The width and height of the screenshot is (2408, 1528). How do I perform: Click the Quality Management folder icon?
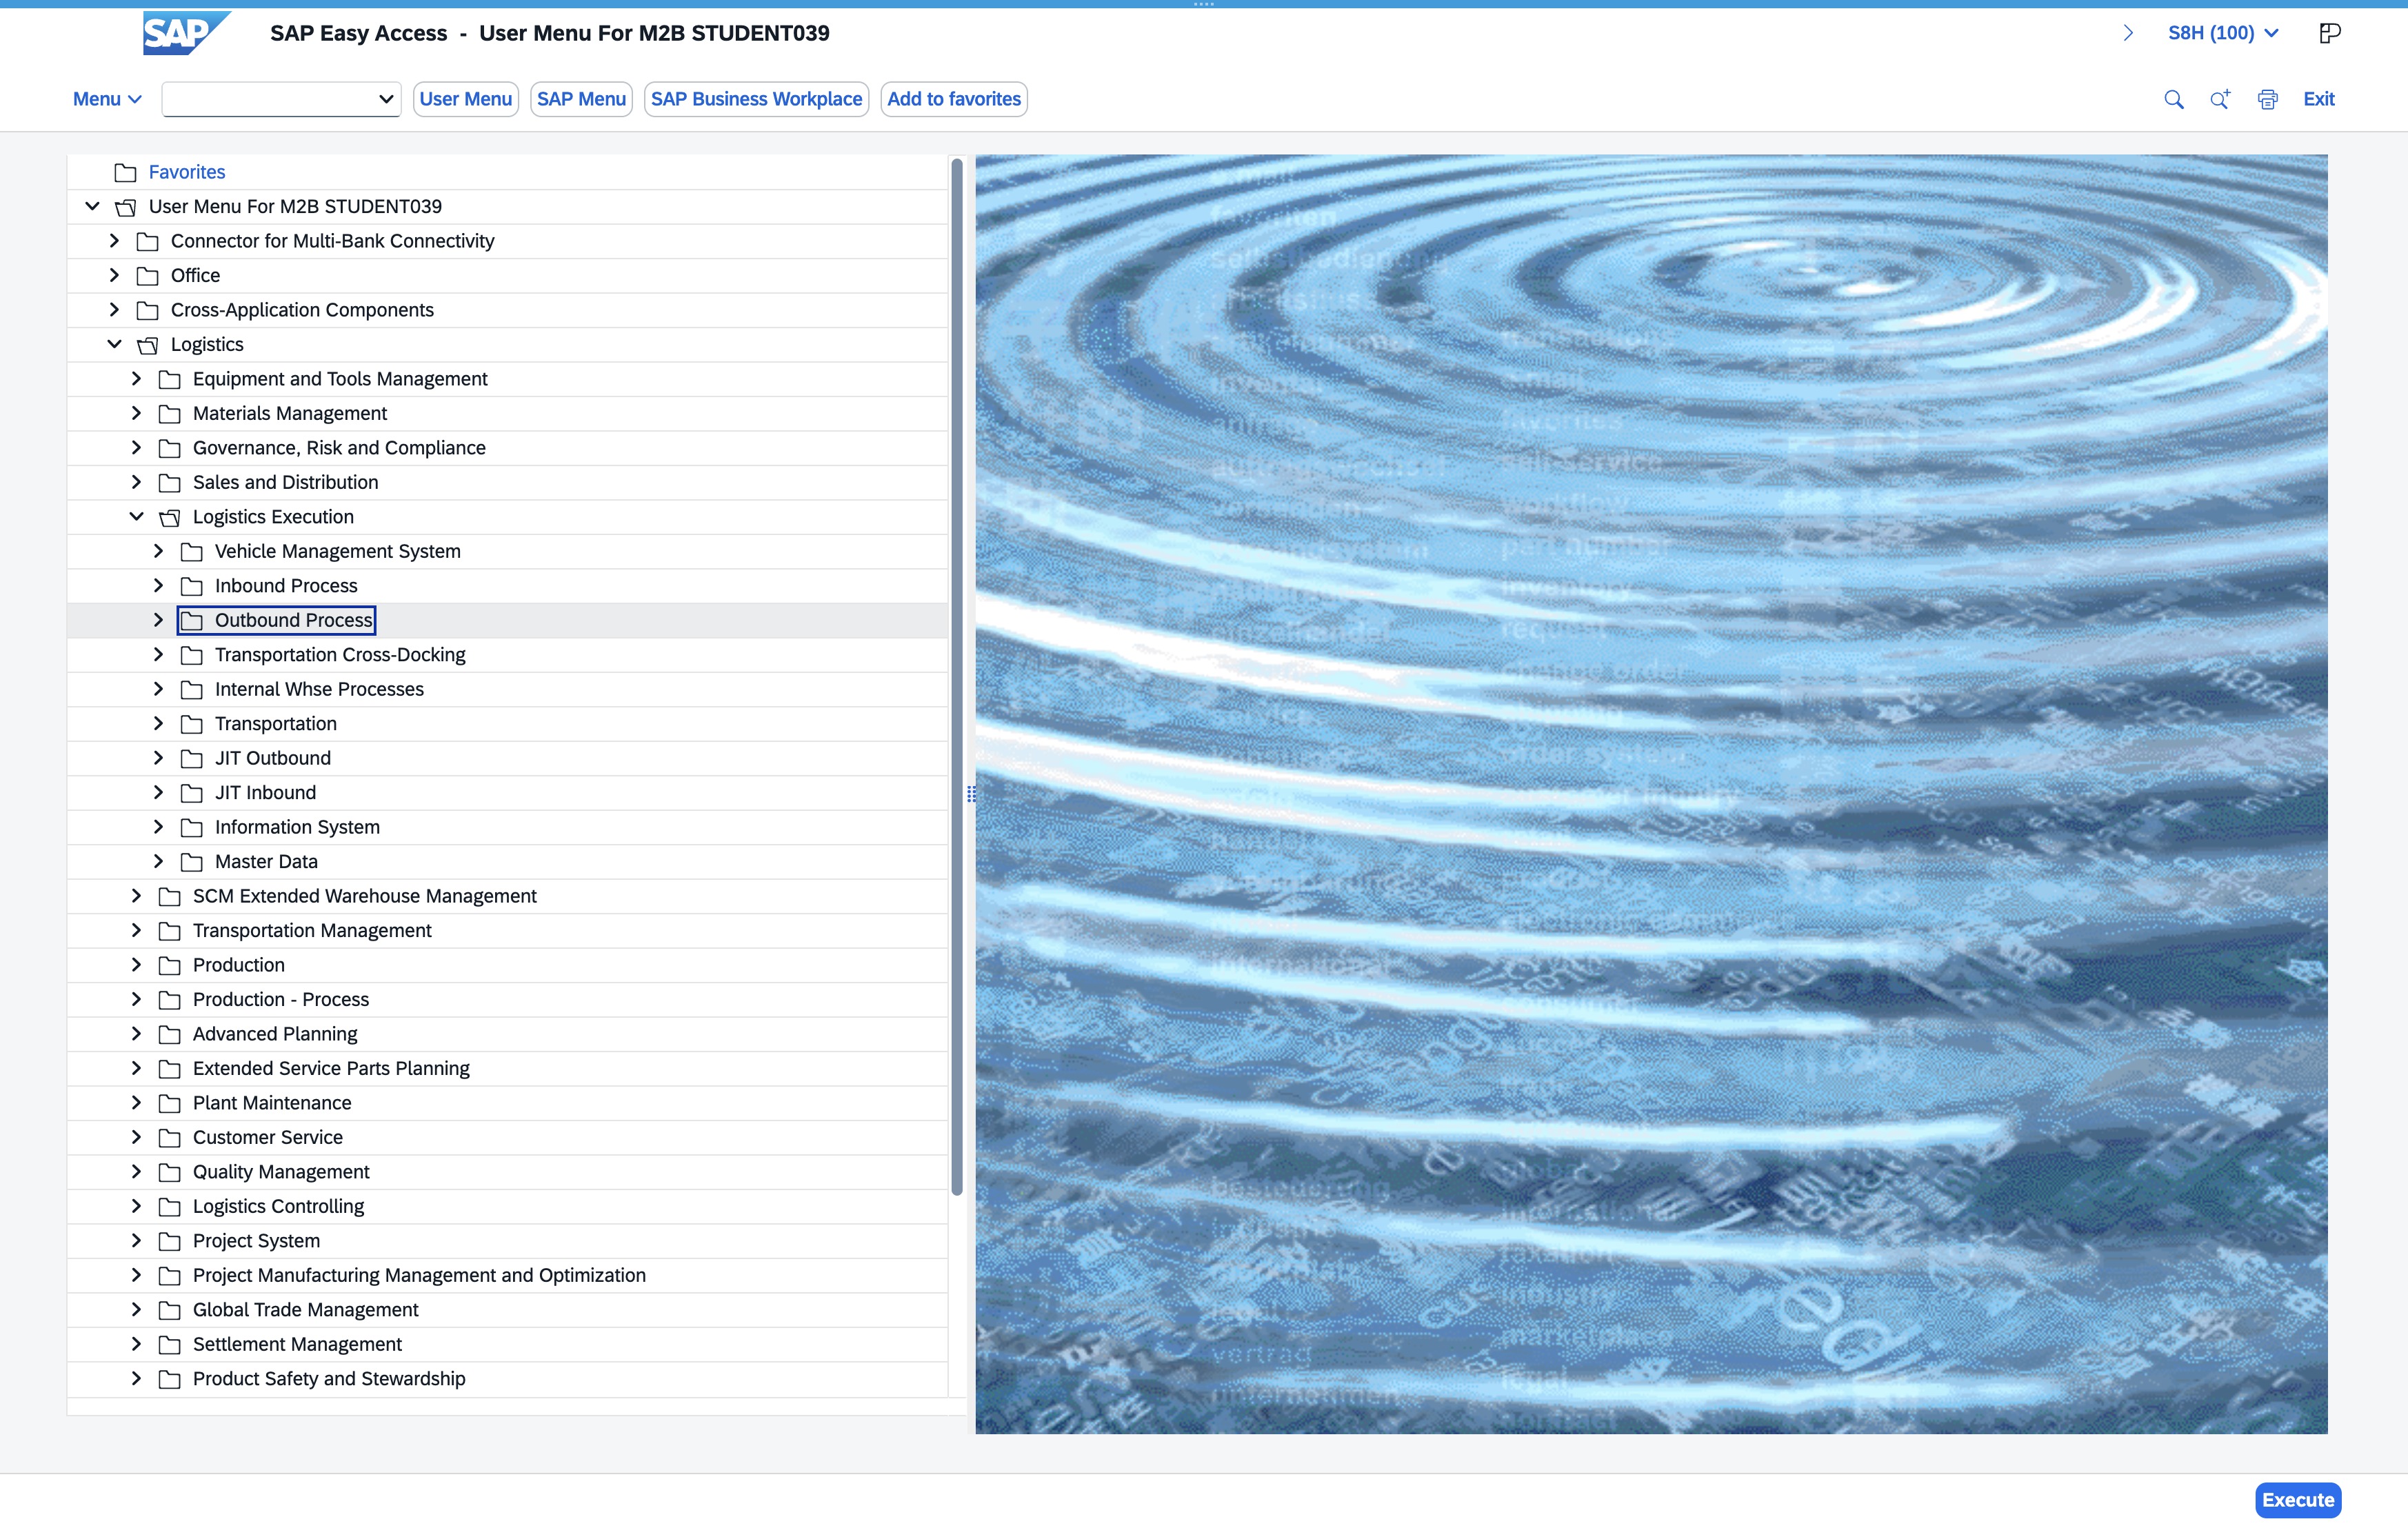(169, 1173)
